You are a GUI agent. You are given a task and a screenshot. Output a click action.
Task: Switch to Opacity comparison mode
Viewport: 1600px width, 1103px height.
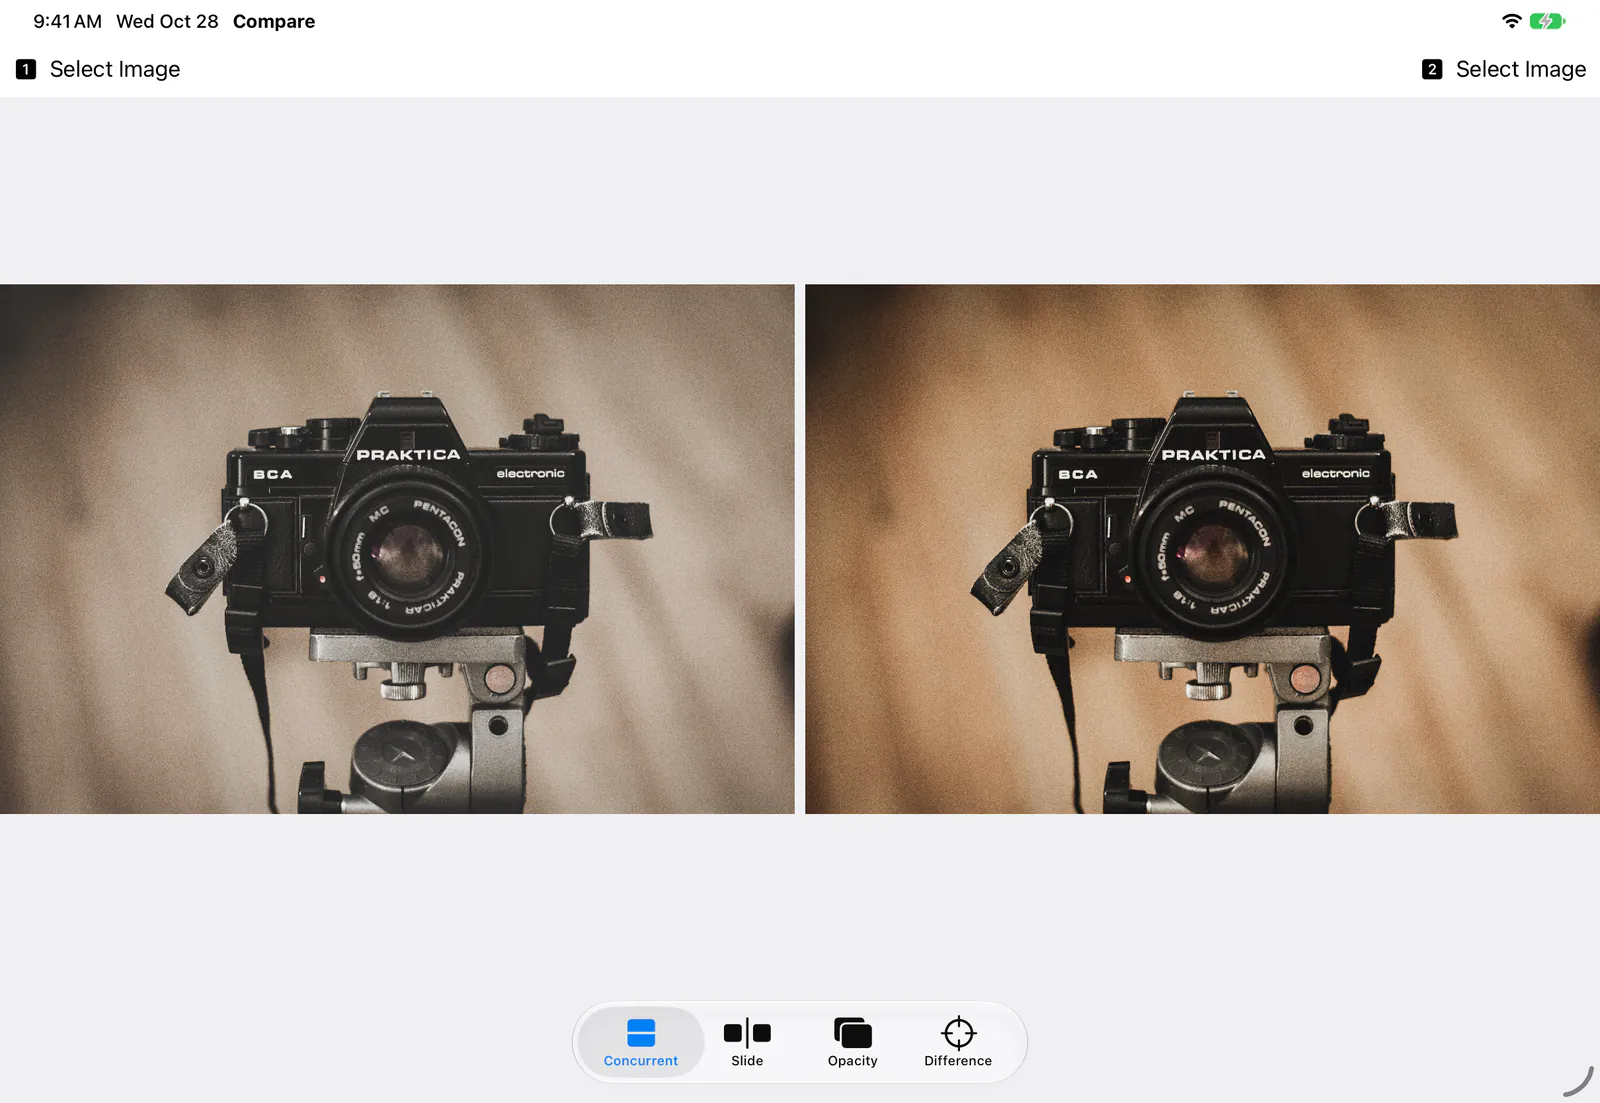point(852,1042)
